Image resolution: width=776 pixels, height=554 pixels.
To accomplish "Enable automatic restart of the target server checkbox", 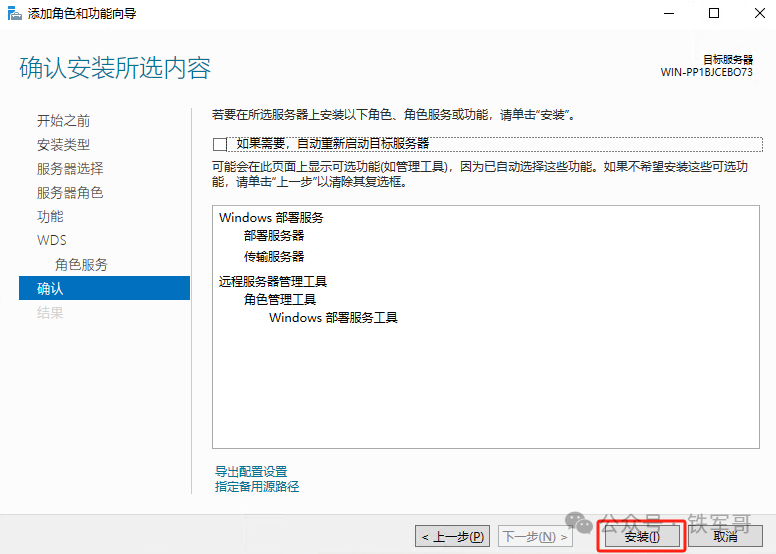I will tap(220, 144).
